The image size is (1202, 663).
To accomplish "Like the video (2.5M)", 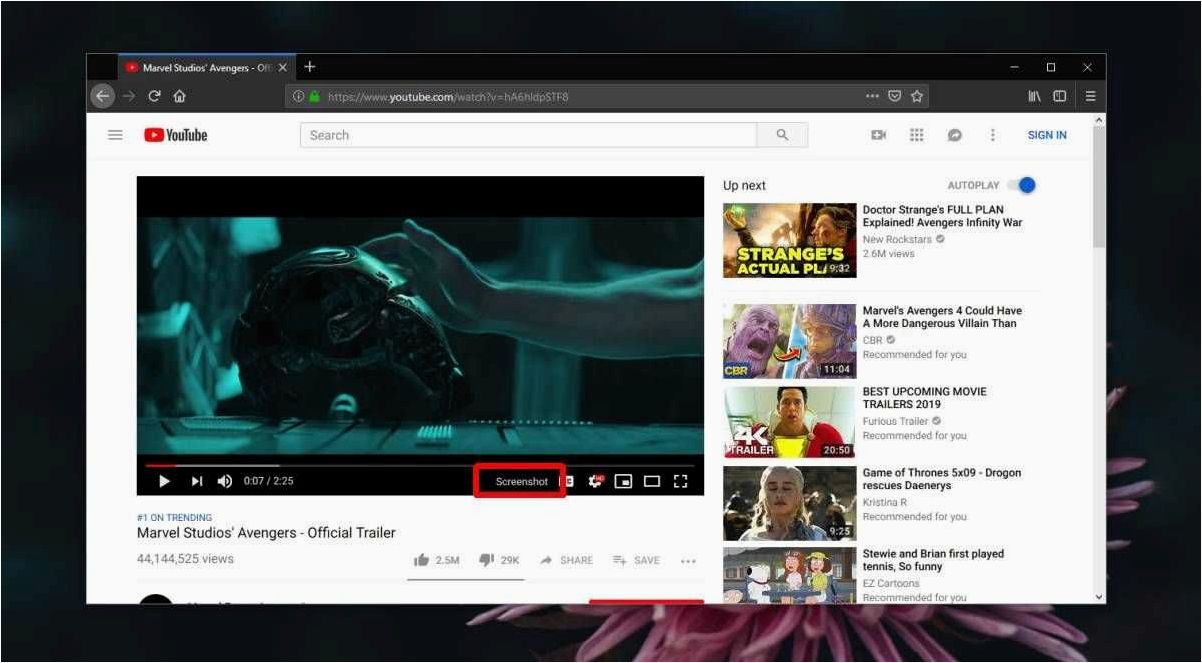I will pyautogui.click(x=436, y=560).
